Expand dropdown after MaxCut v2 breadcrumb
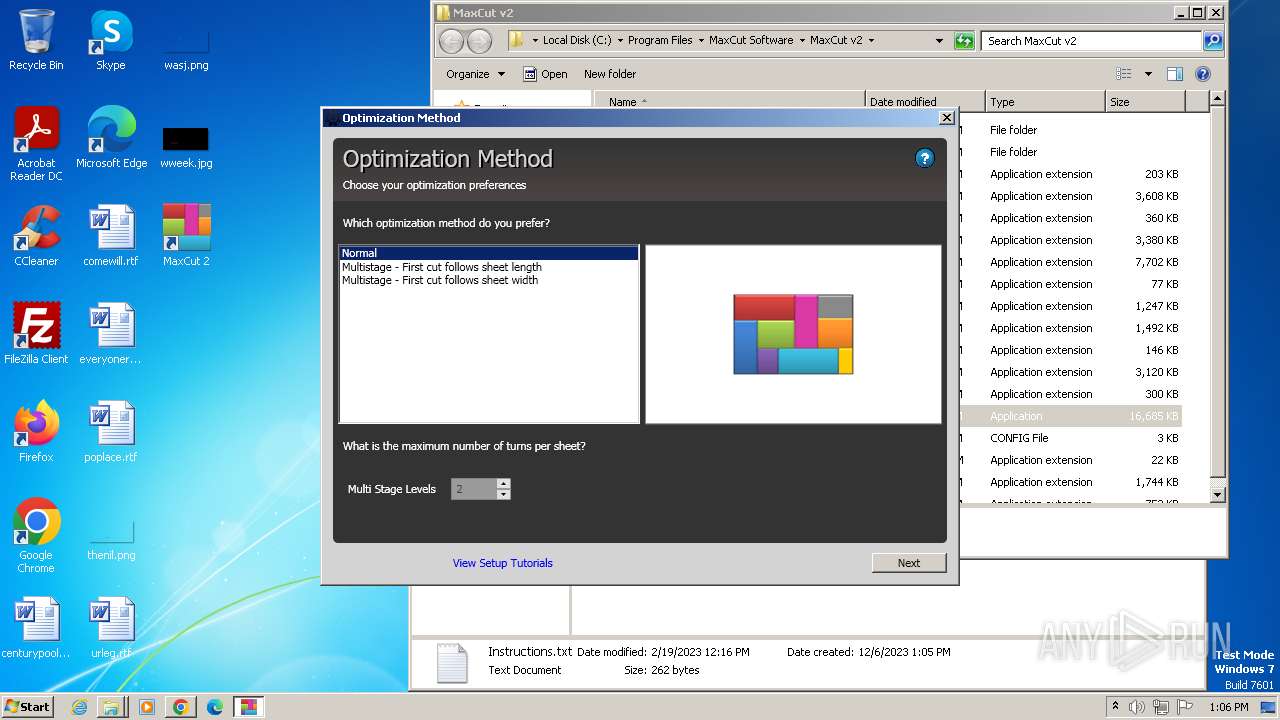Image resolution: width=1280 pixels, height=720 pixels. (x=871, y=41)
